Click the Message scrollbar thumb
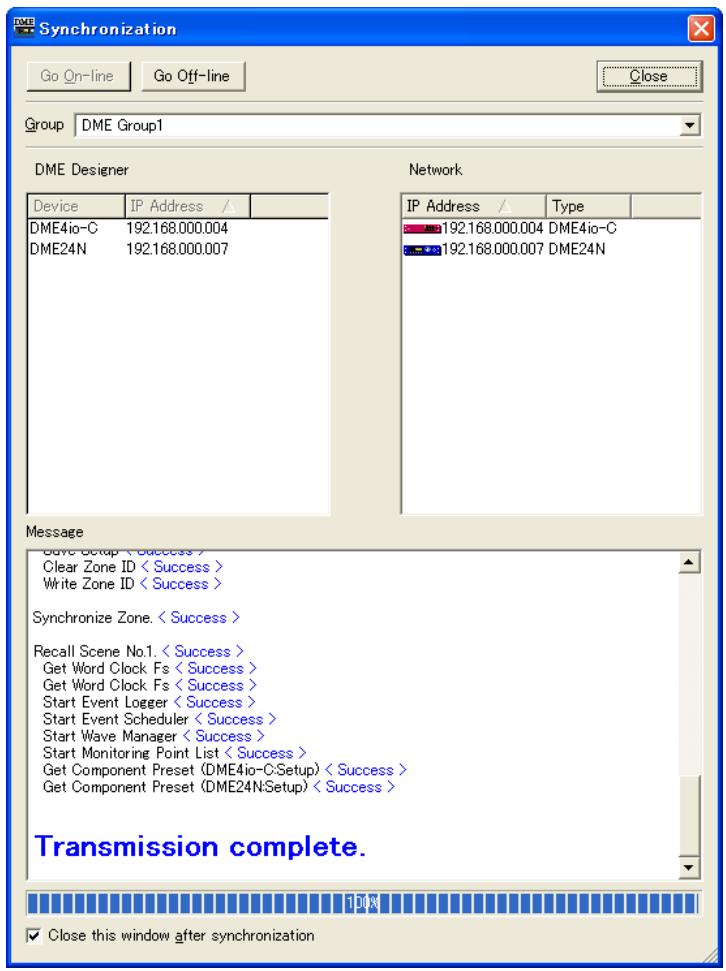This screenshot has height=971, width=726. [x=689, y=815]
